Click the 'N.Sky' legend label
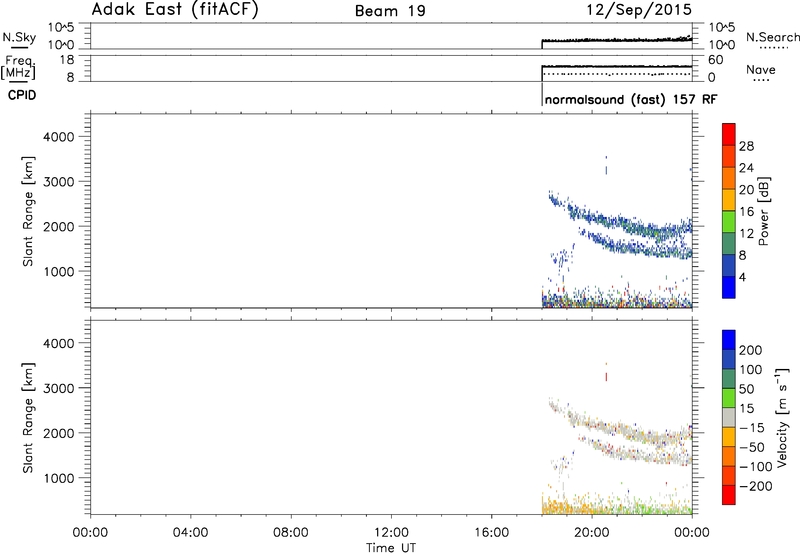The width and height of the screenshot is (800, 554). (19, 37)
